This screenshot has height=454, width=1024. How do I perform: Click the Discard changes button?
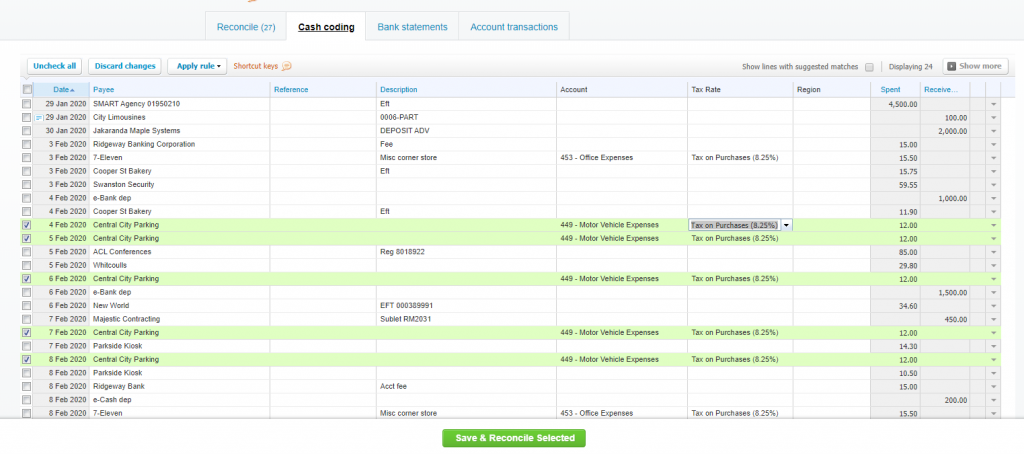[x=125, y=66]
